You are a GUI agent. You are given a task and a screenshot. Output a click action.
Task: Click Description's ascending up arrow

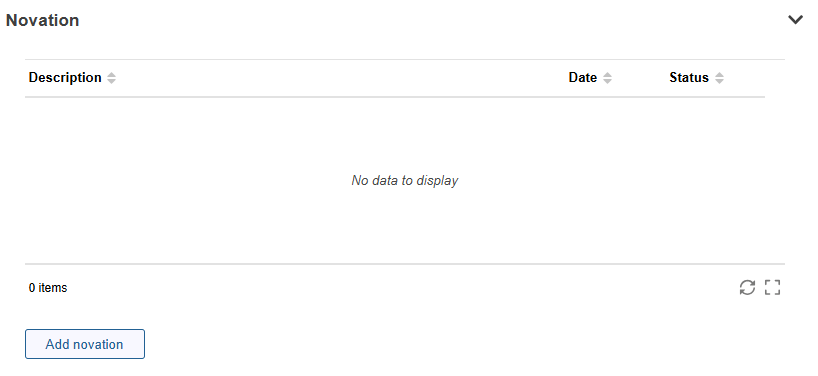111,75
